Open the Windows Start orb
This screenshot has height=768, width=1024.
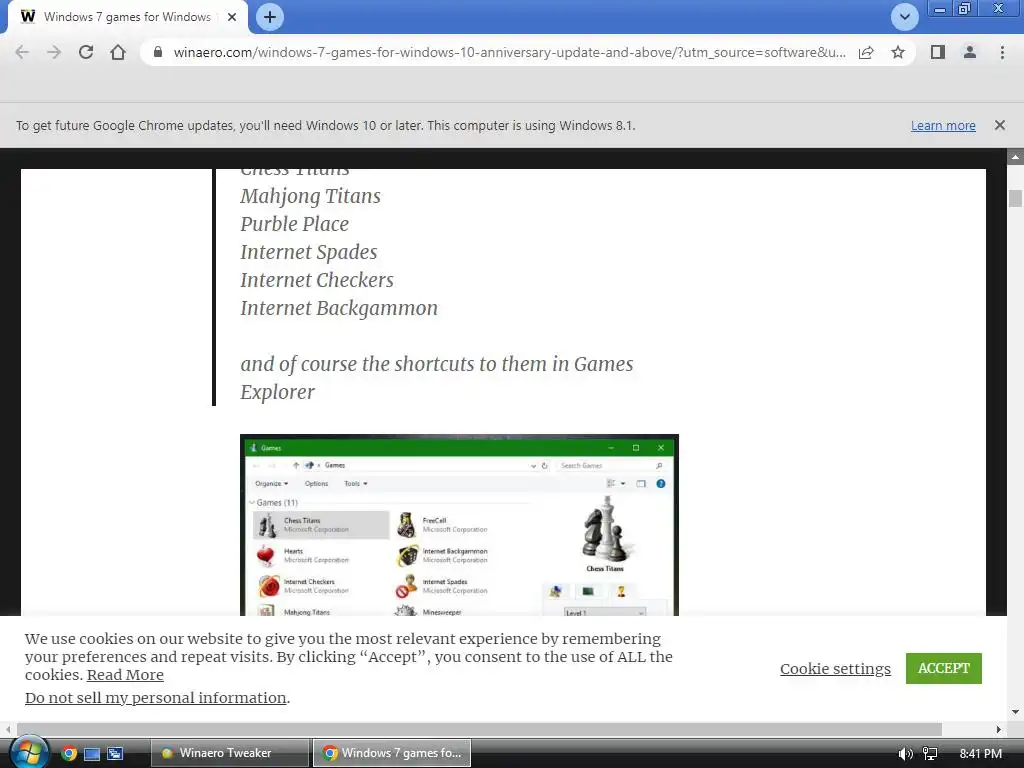click(28, 752)
